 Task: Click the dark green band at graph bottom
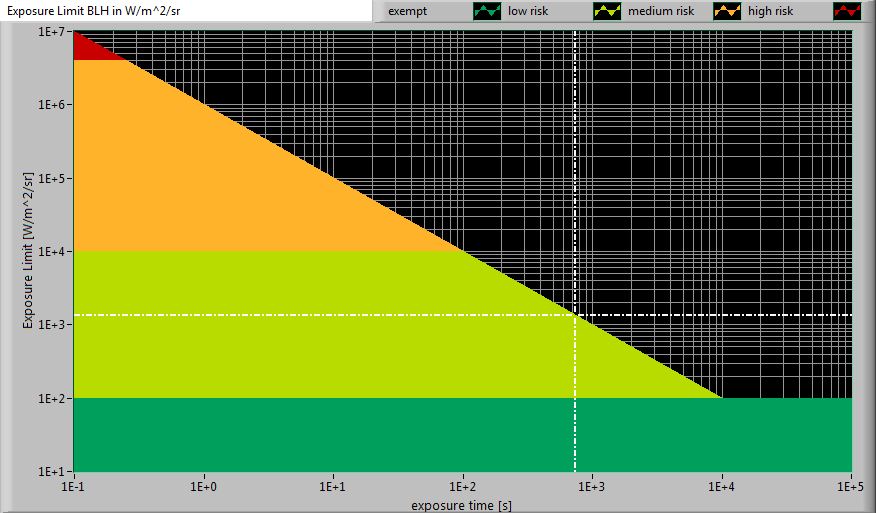(400, 435)
